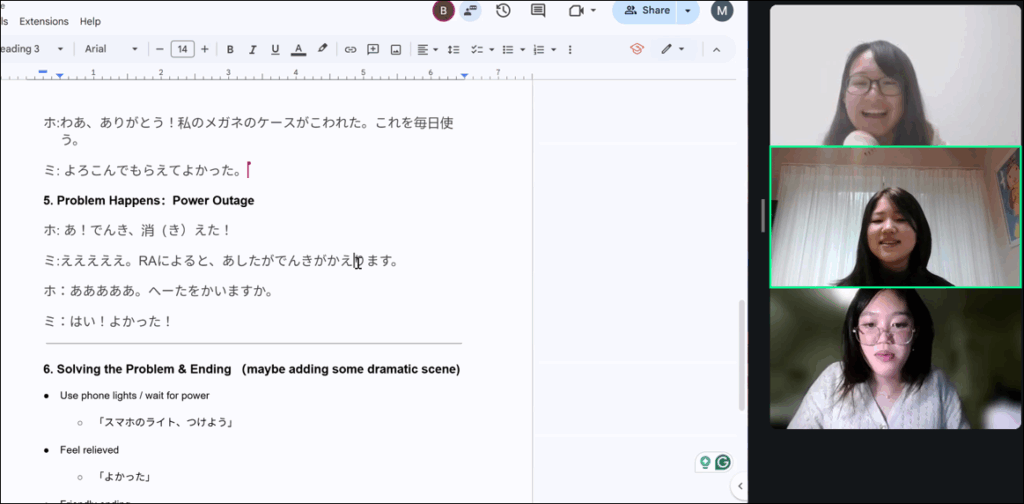Open the Grammarly G icon
The image size is (1024, 504).
[722, 462]
